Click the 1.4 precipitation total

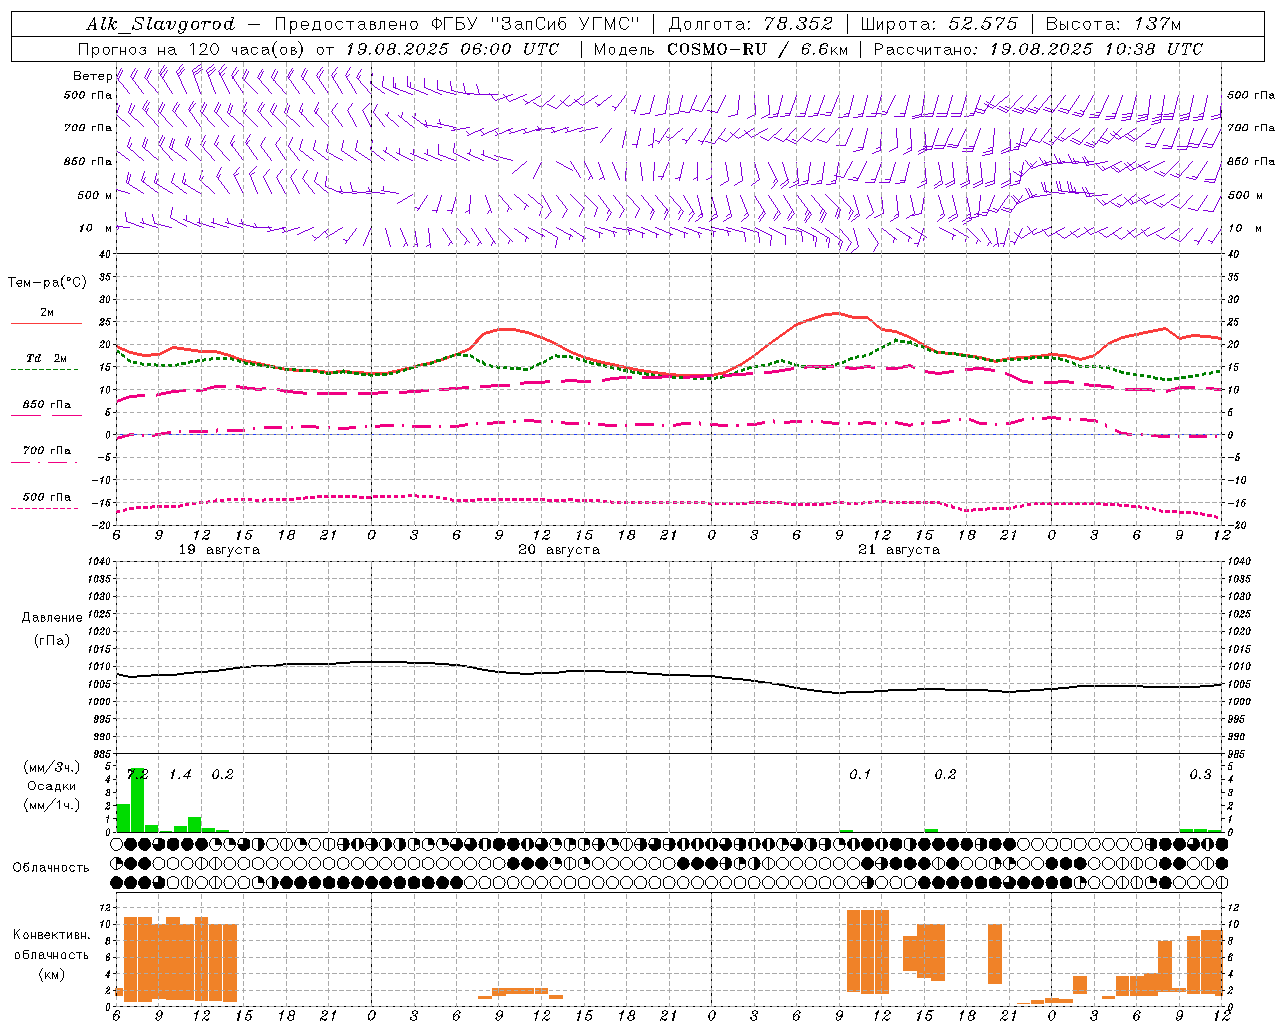(180, 775)
